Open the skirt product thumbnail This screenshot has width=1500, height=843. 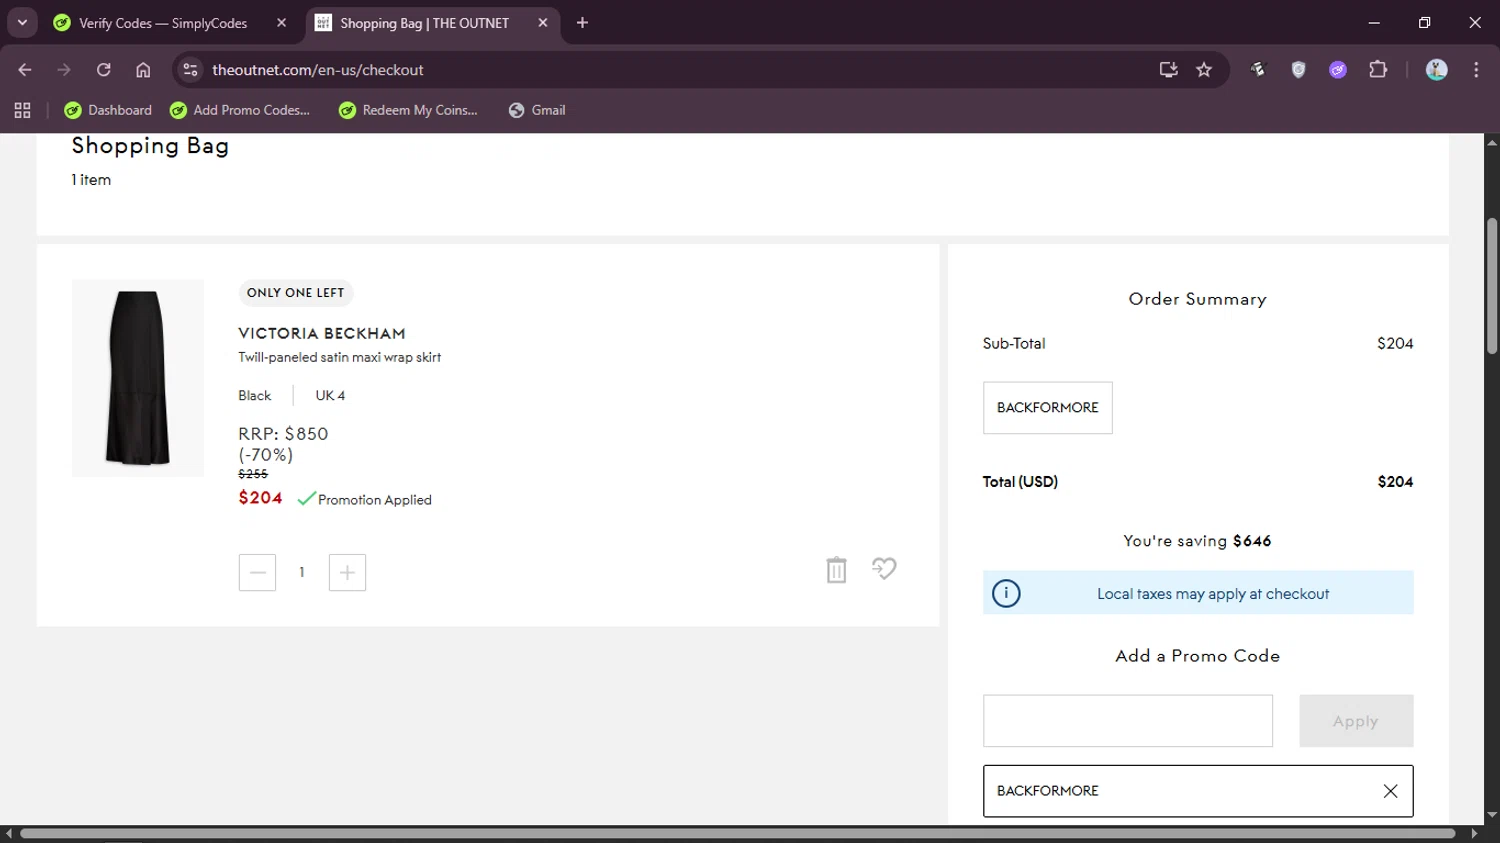click(x=138, y=378)
